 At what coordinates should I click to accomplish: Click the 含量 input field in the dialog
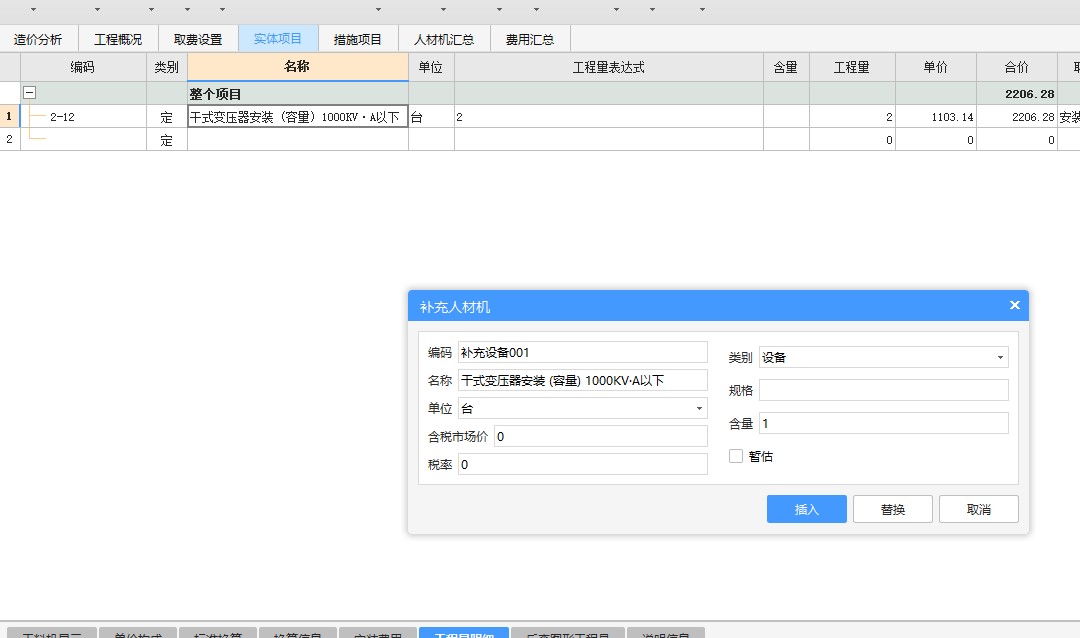click(884, 423)
